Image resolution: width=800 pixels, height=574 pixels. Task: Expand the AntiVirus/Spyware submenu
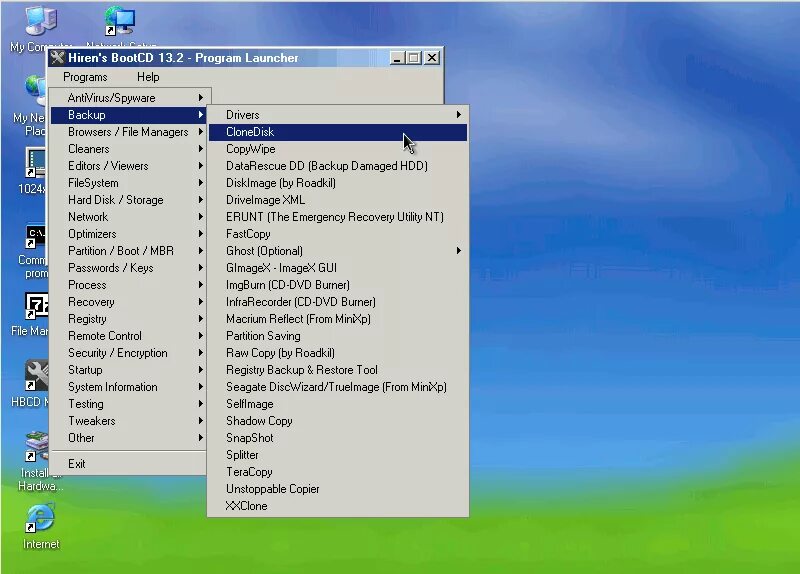[x=130, y=97]
